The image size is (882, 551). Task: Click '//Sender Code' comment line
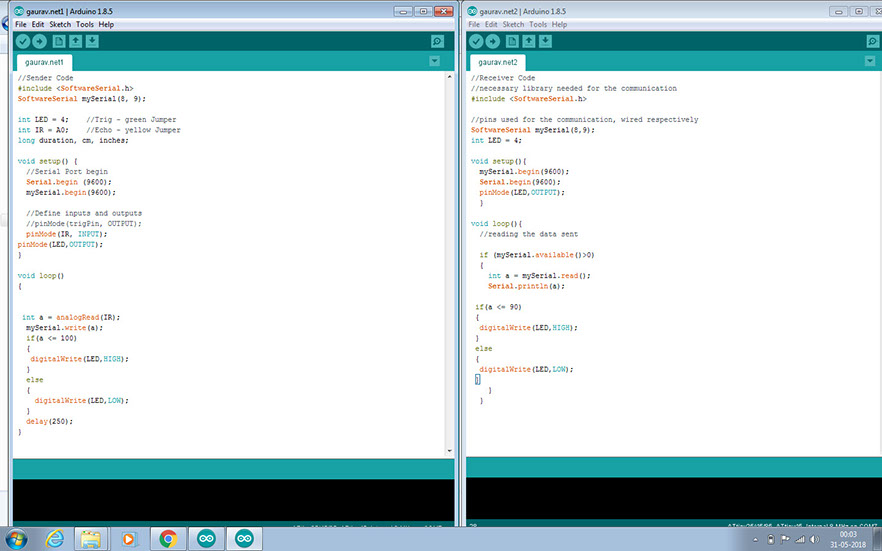click(x=46, y=78)
